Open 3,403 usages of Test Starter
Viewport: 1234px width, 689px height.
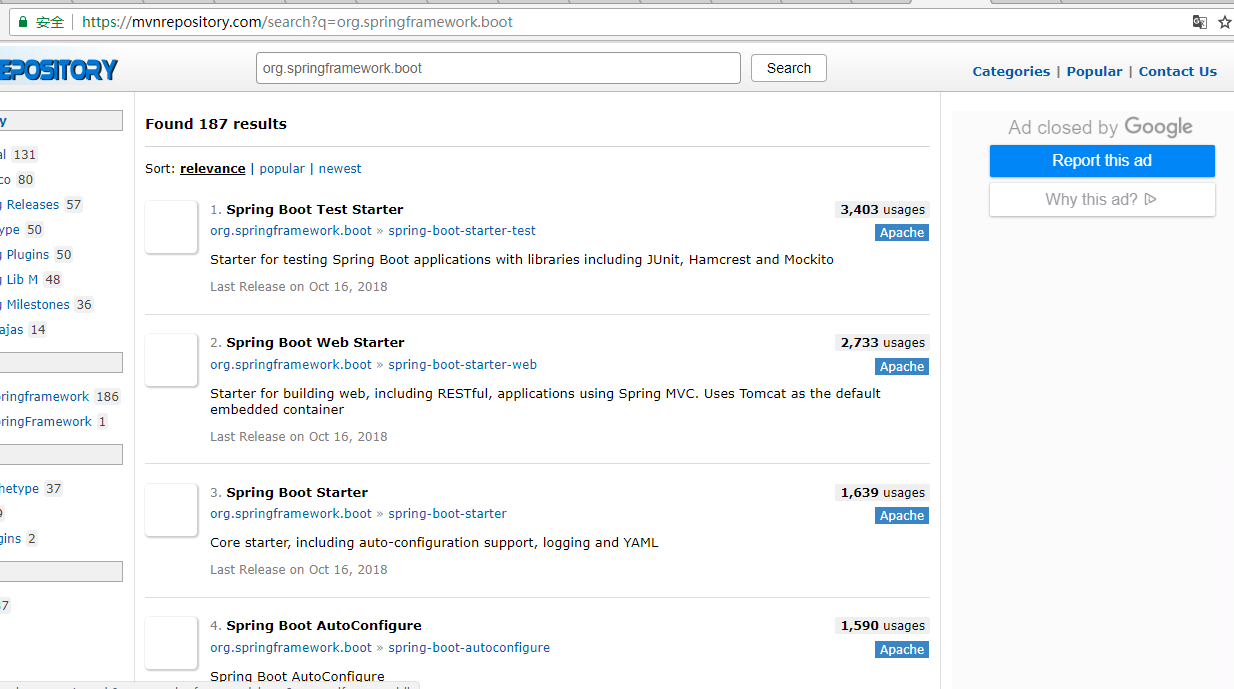(x=882, y=210)
